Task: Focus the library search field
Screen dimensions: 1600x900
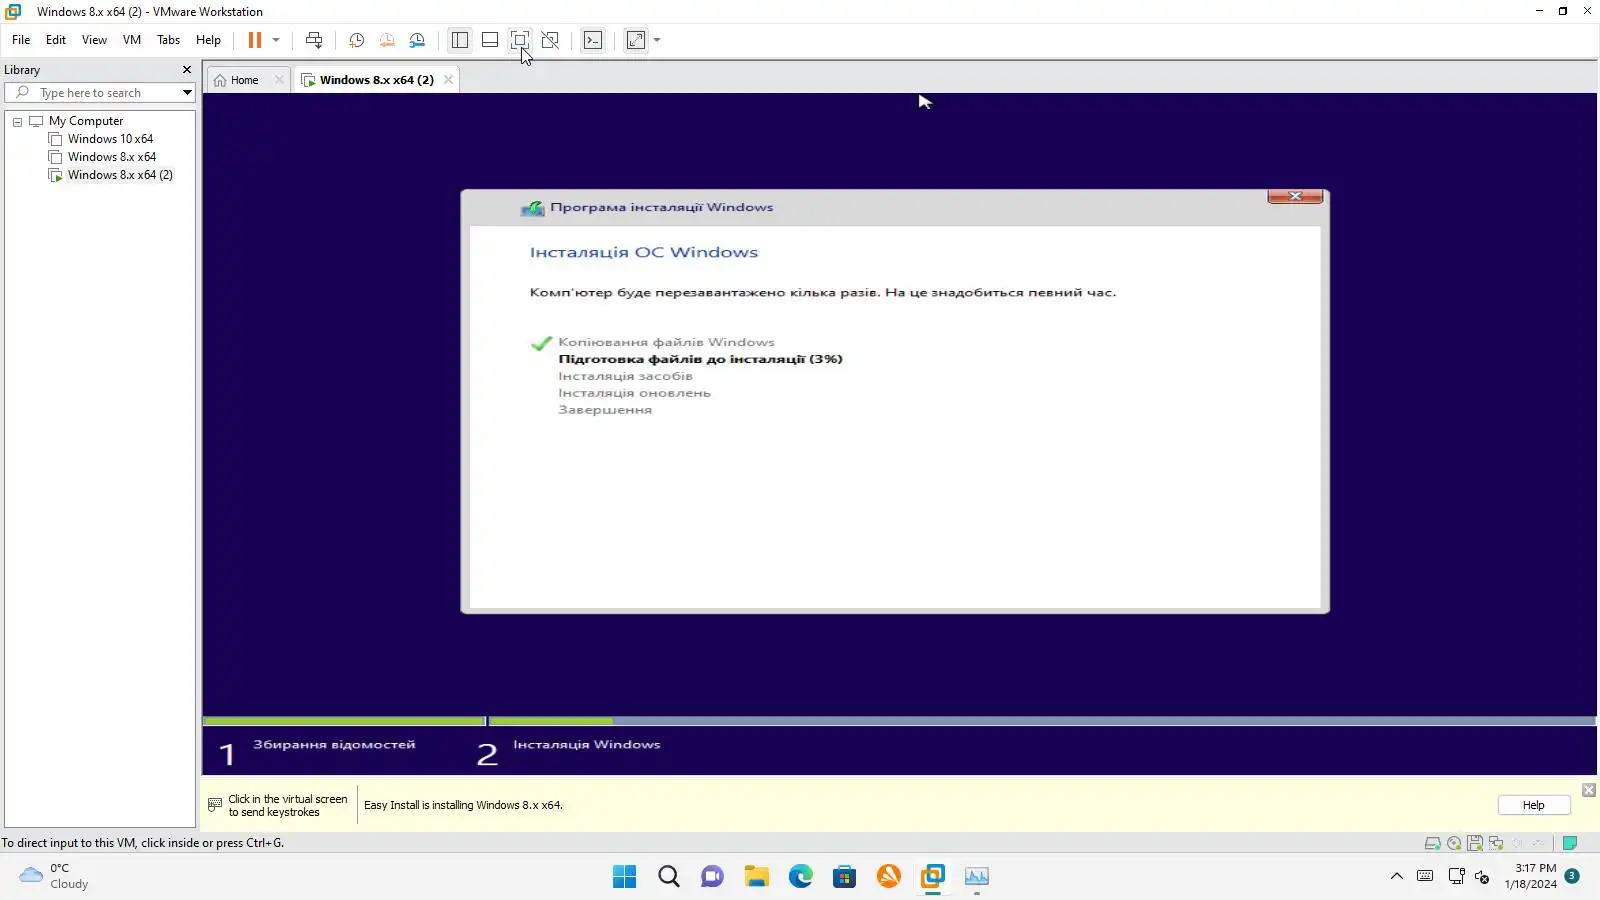Action: coord(100,93)
